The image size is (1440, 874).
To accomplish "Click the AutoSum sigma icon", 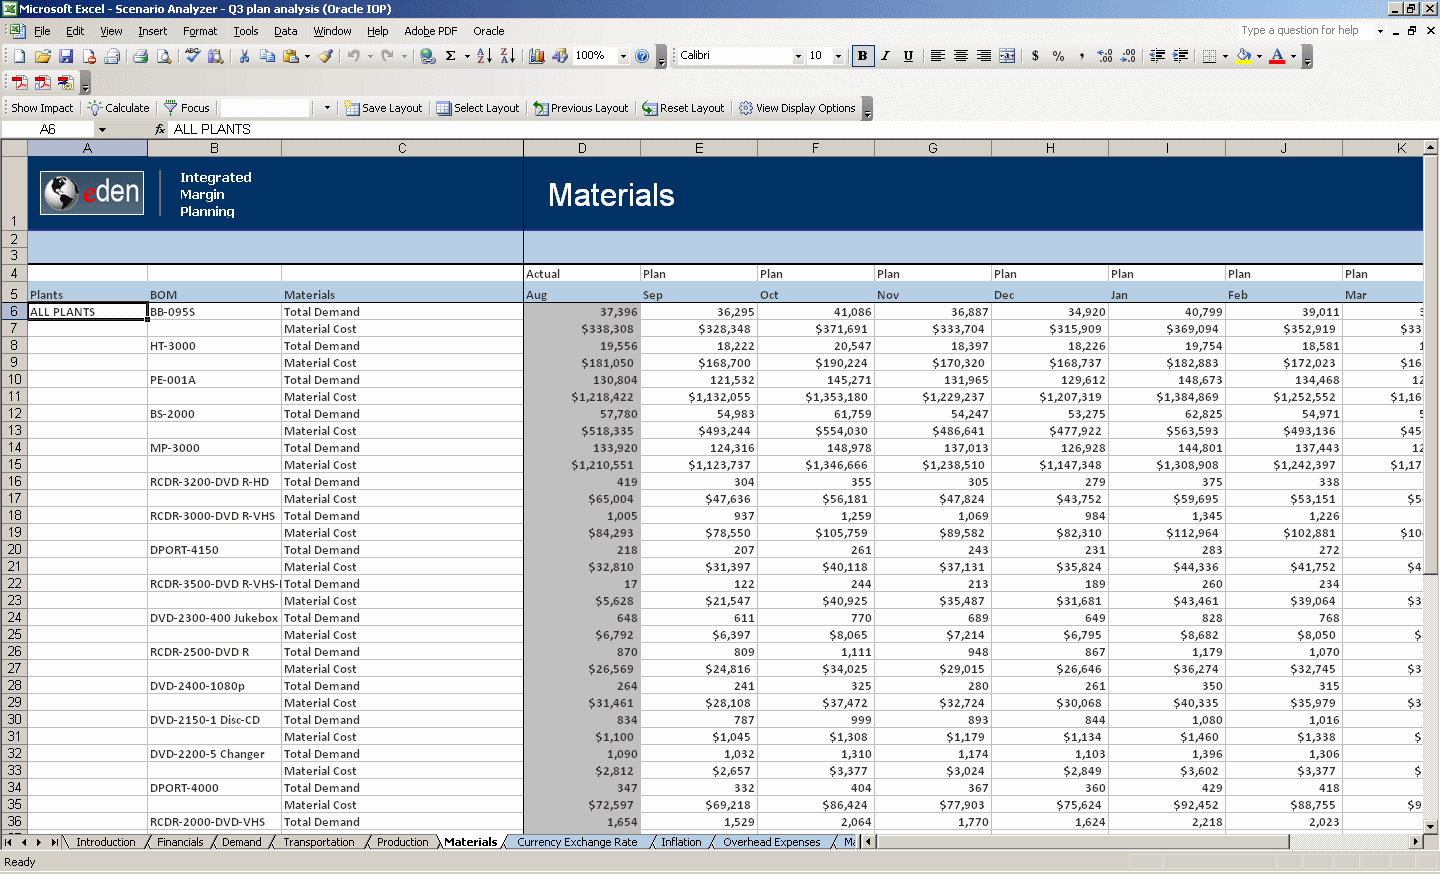I will point(451,56).
